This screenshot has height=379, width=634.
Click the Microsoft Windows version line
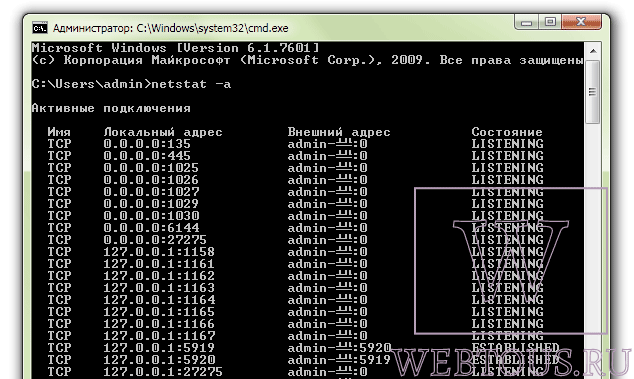pyautogui.click(x=175, y=48)
